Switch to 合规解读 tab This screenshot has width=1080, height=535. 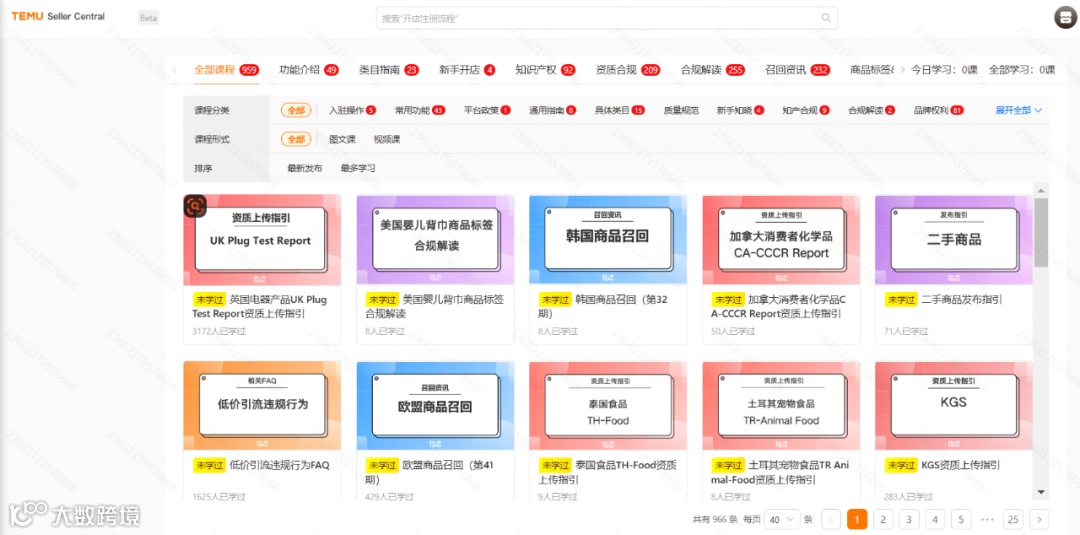pos(713,70)
